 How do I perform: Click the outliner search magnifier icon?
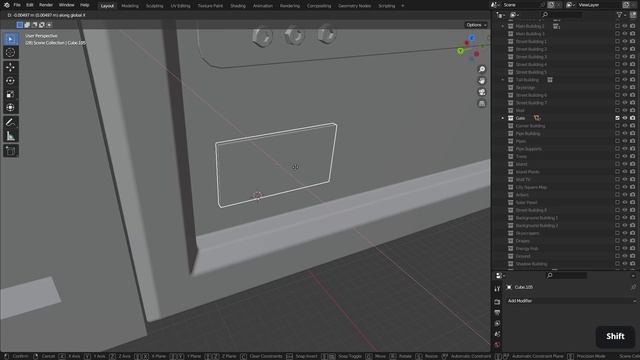[545, 15]
